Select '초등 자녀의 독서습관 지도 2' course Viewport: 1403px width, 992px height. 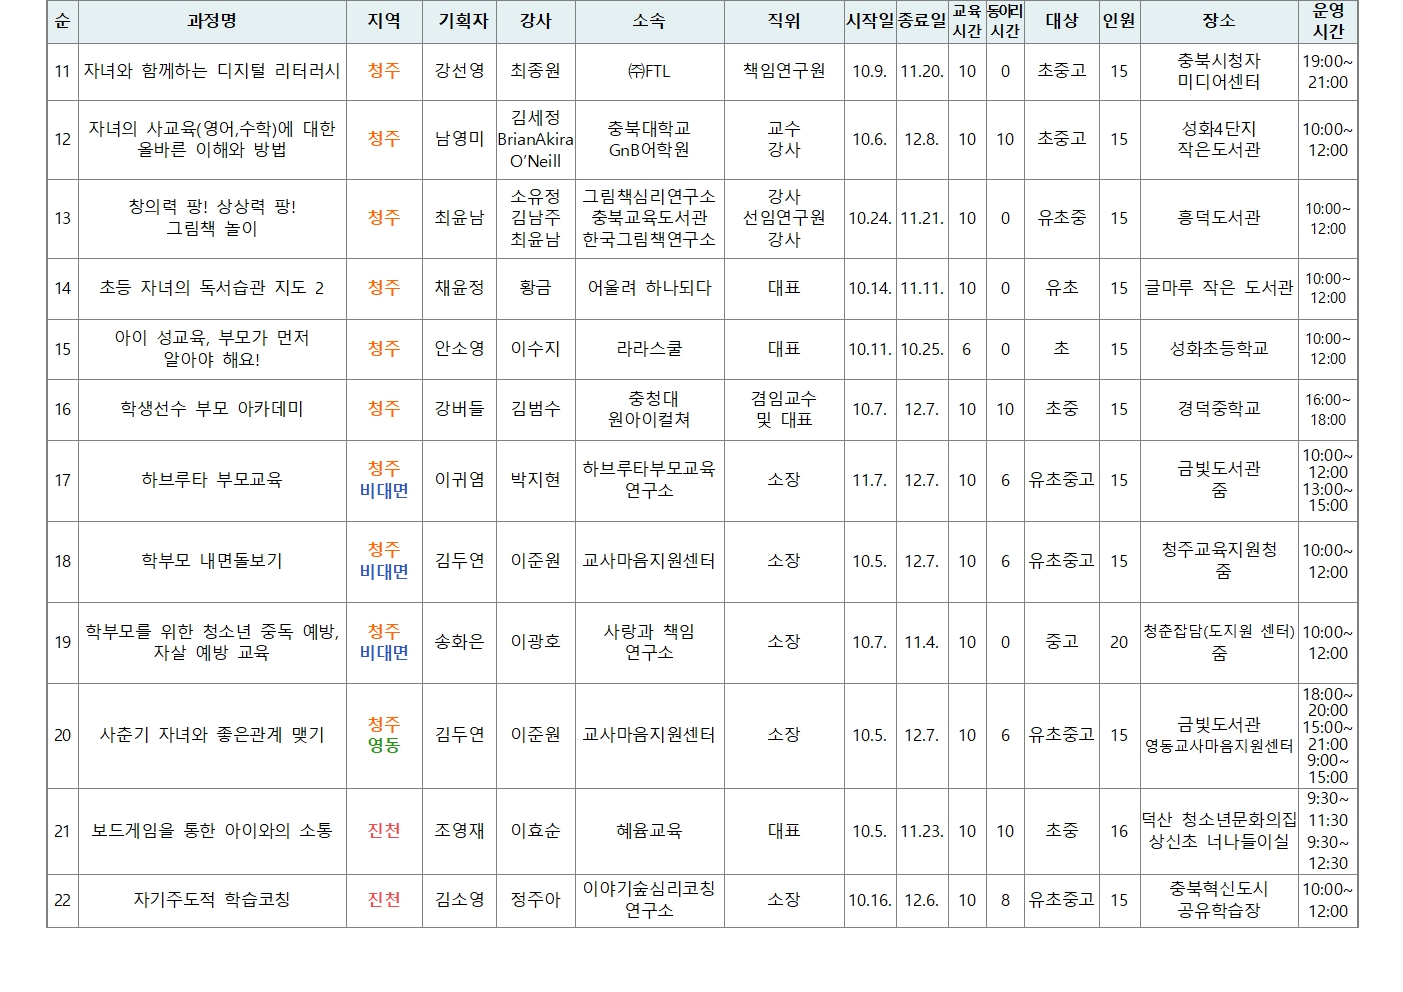pos(212,288)
